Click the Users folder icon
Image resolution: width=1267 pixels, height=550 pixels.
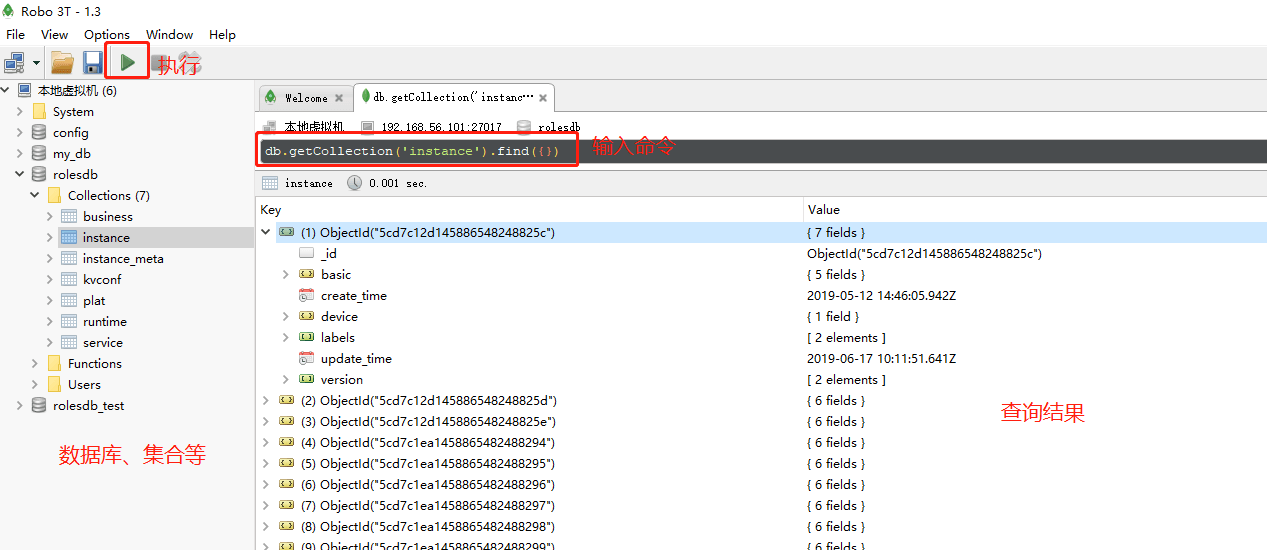(x=54, y=384)
